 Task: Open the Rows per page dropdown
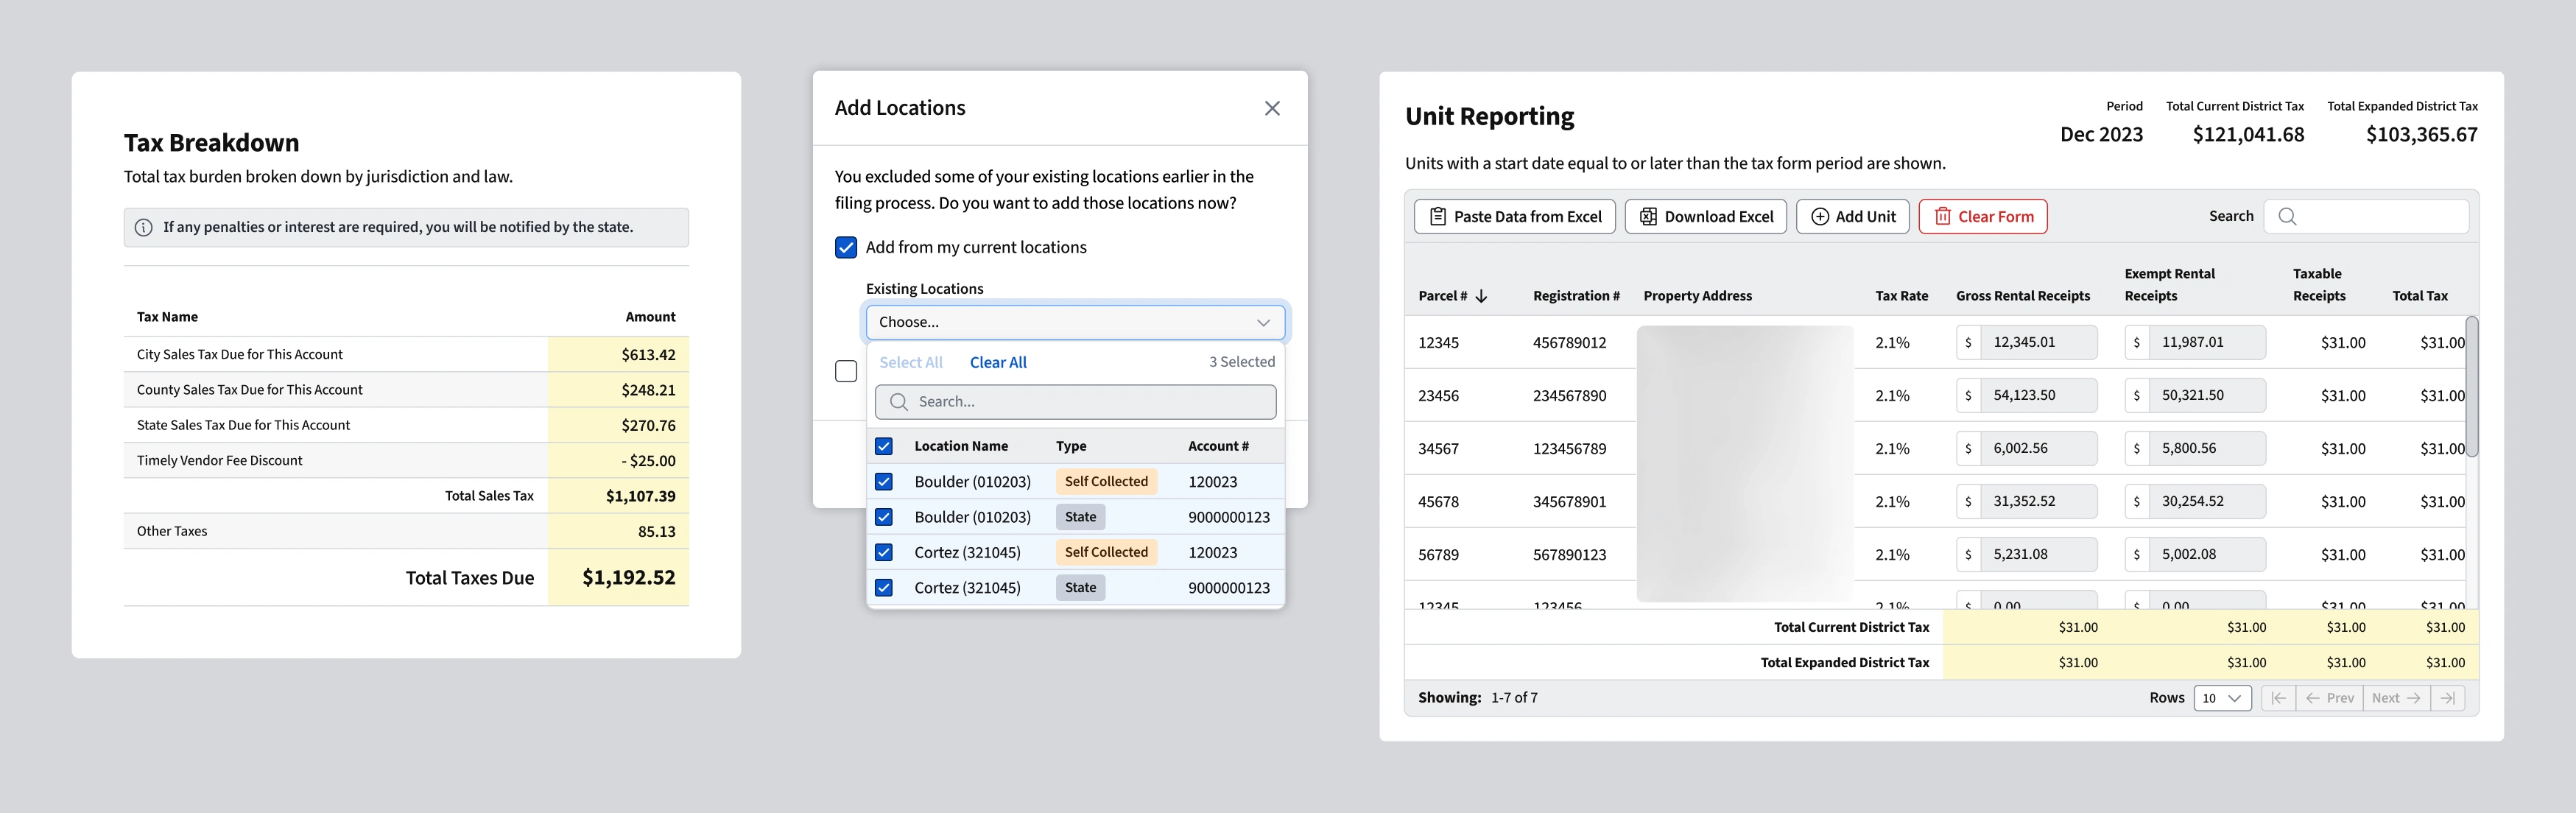(x=2221, y=698)
